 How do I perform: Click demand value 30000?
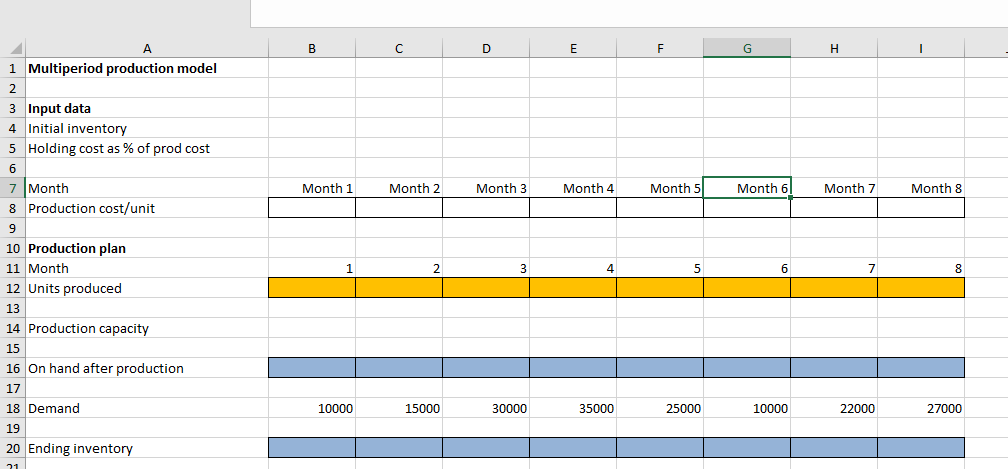point(486,408)
